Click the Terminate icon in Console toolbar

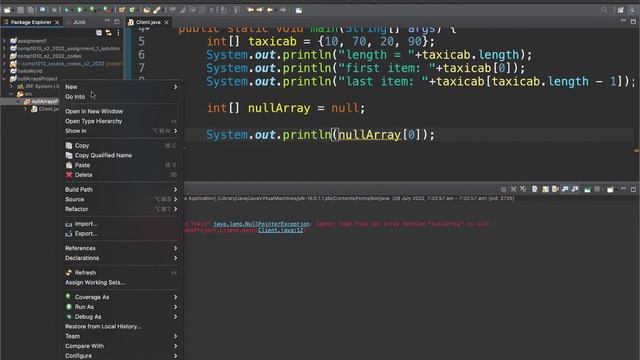click(503, 189)
